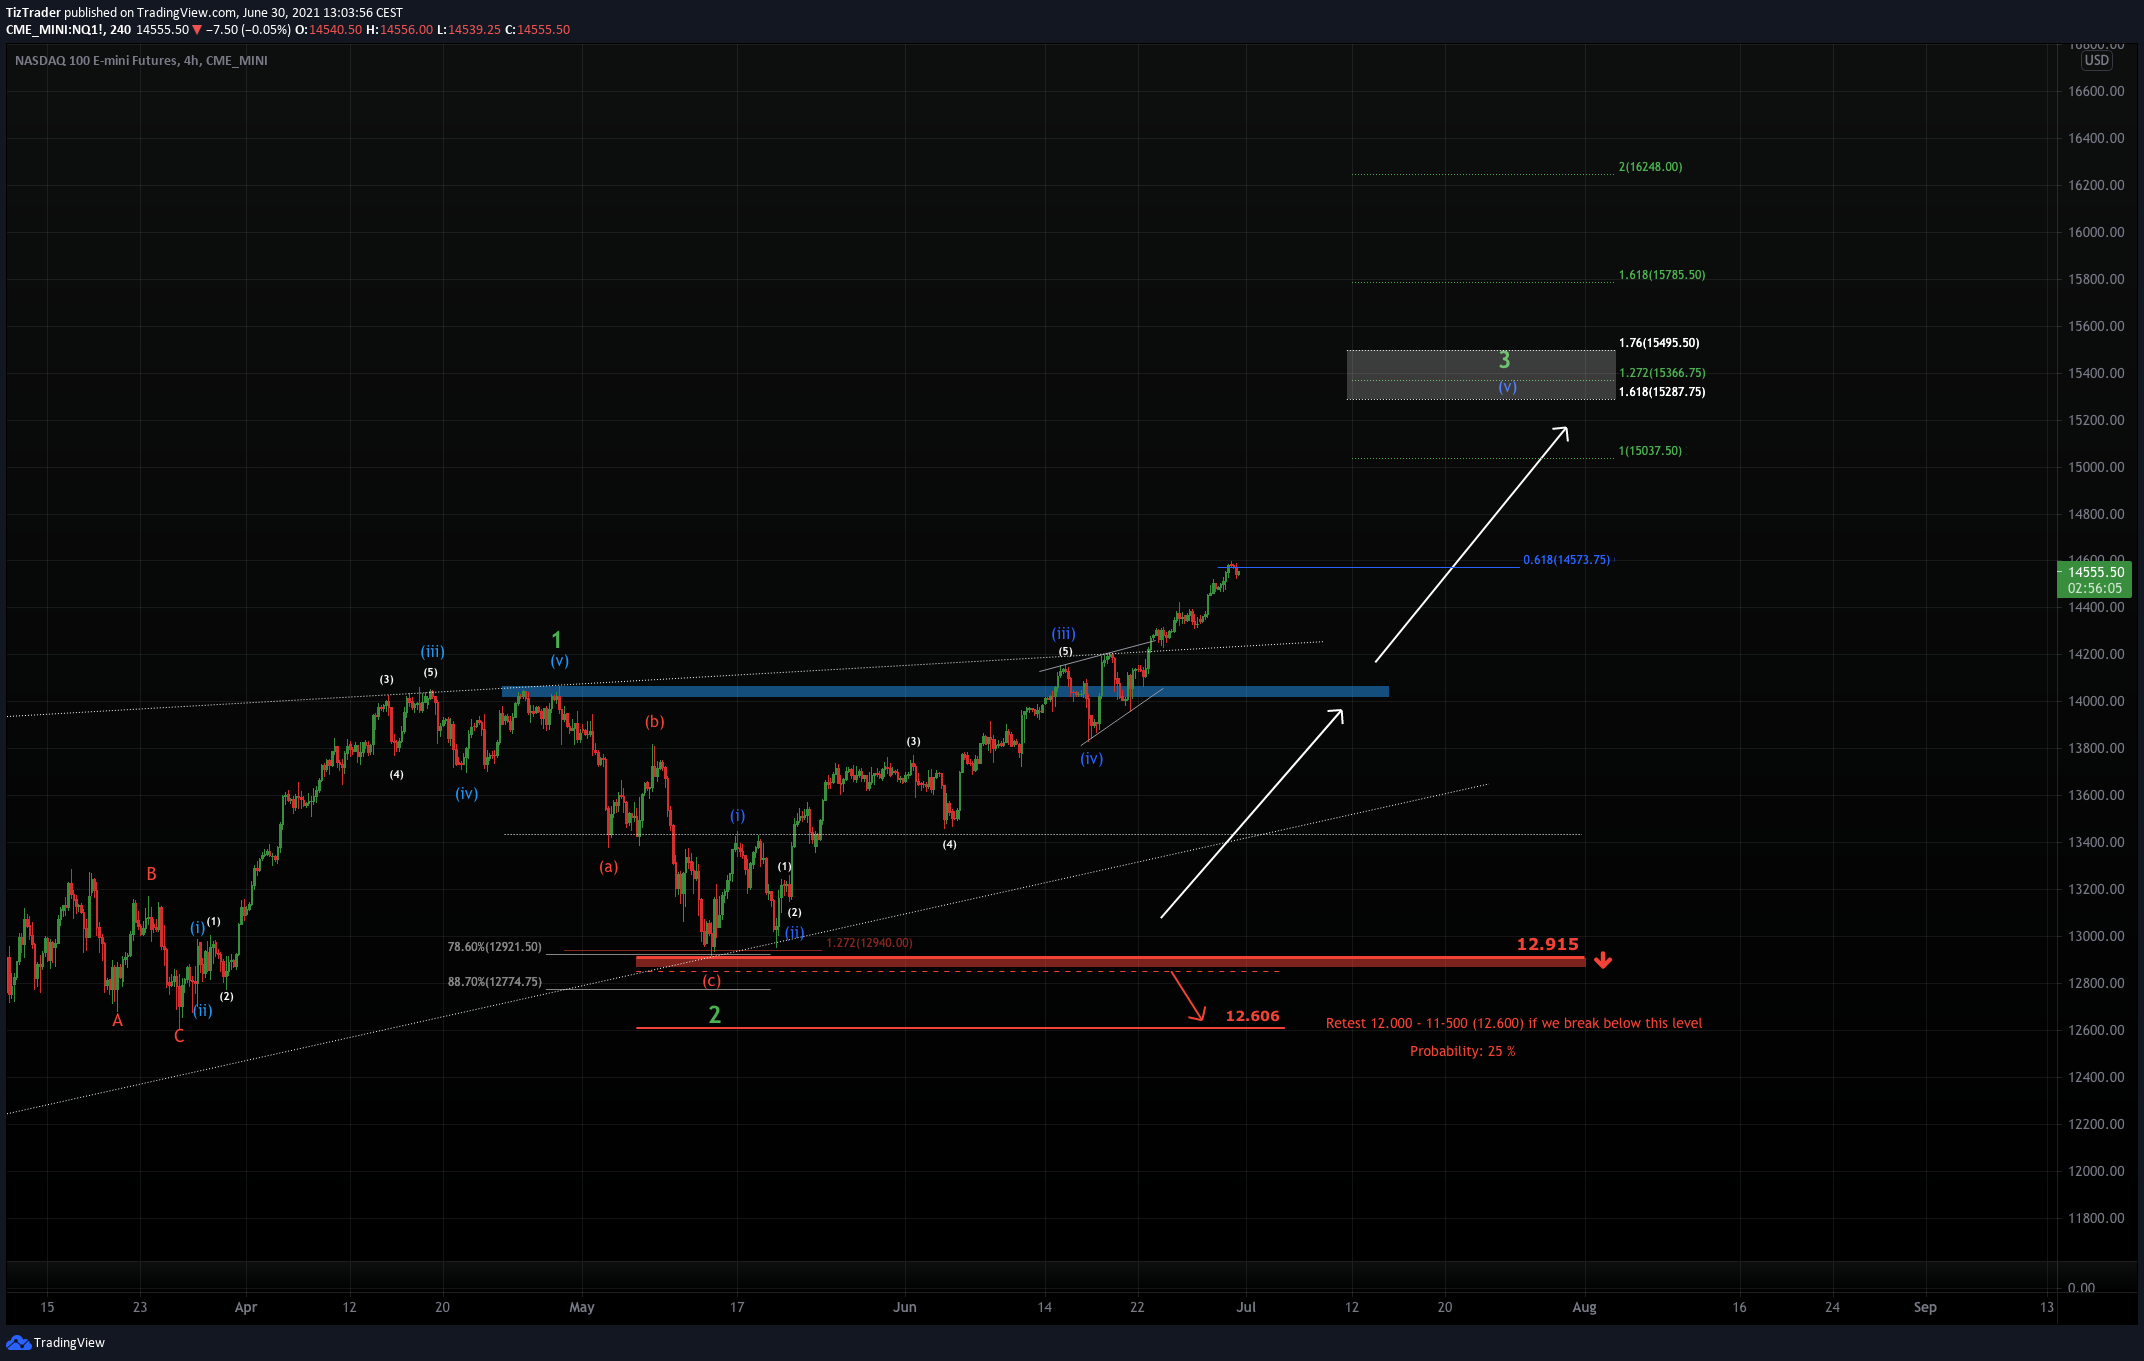
Task: Click the TradingView logo icon
Action: [18, 1342]
